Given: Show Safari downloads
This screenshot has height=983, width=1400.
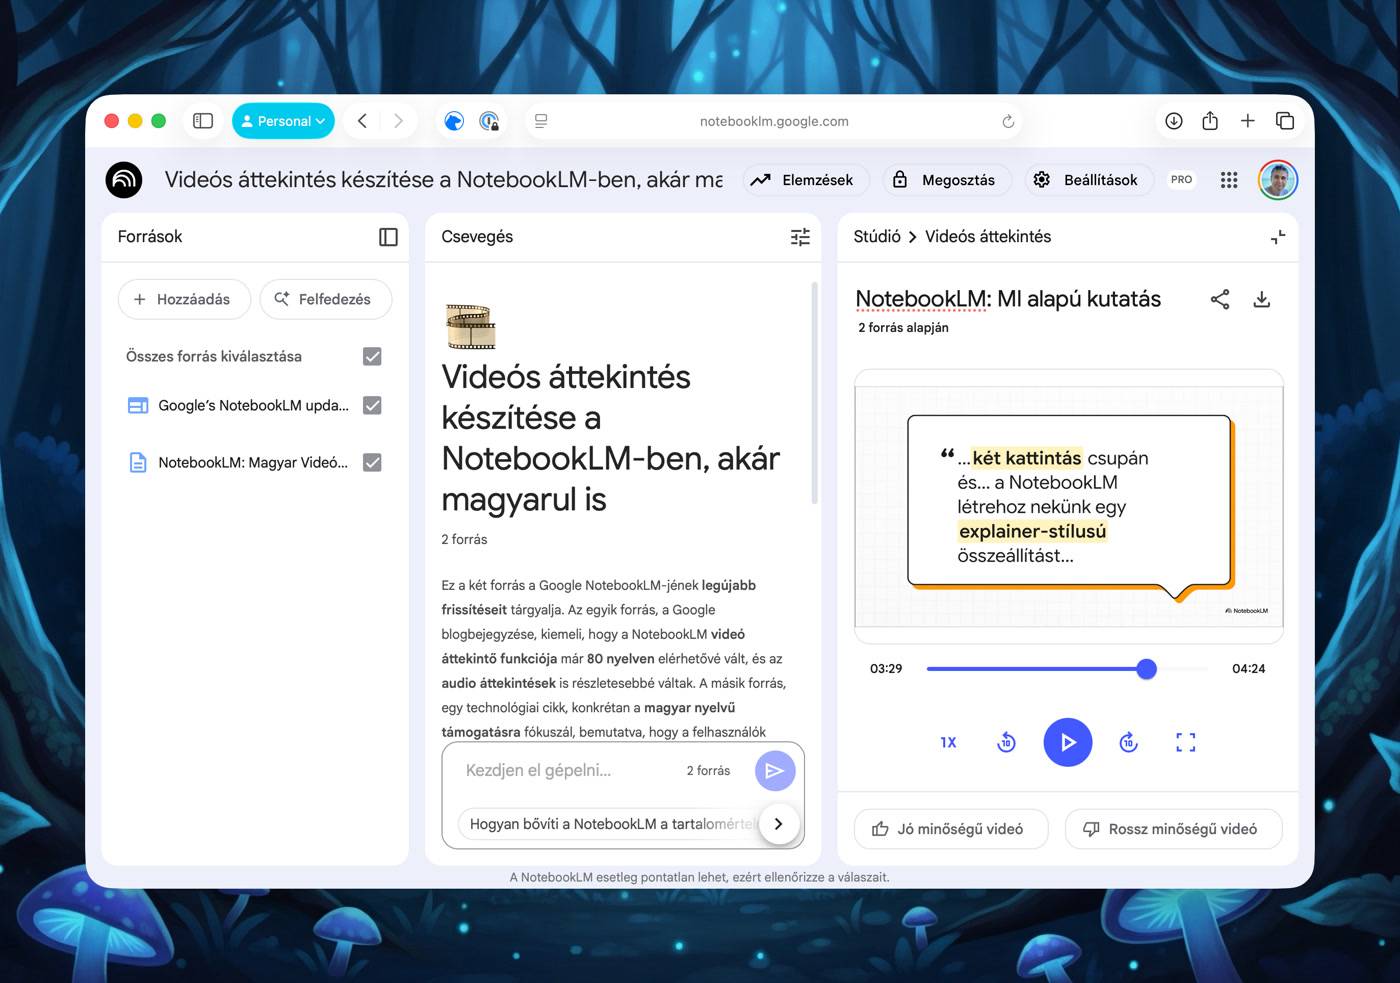Looking at the screenshot, I should 1174,121.
